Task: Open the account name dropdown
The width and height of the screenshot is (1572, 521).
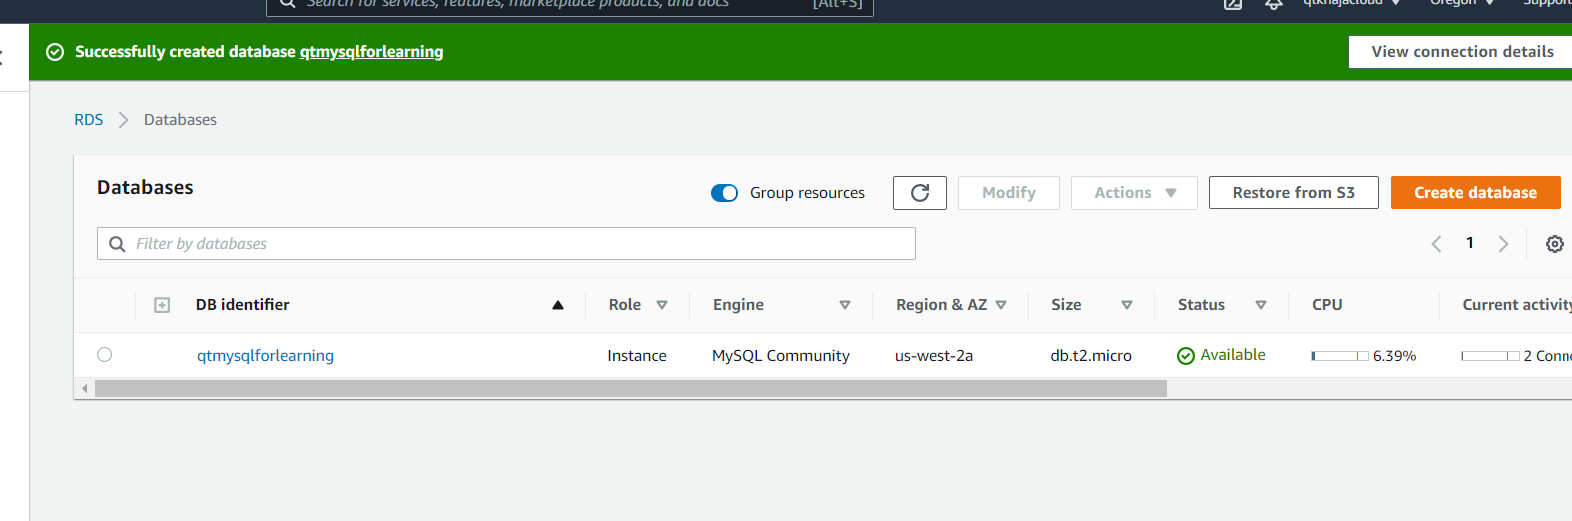Action: pos(1351,3)
